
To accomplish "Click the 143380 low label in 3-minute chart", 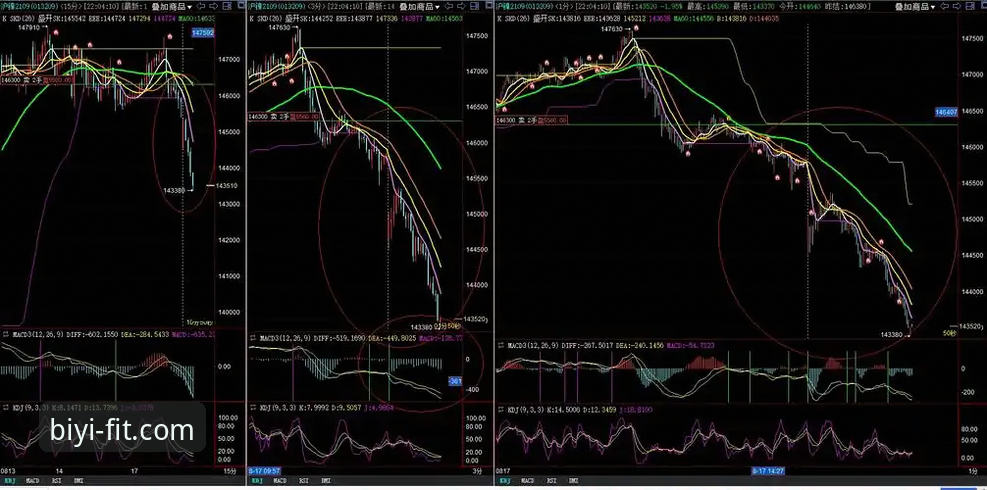I will tap(421, 327).
